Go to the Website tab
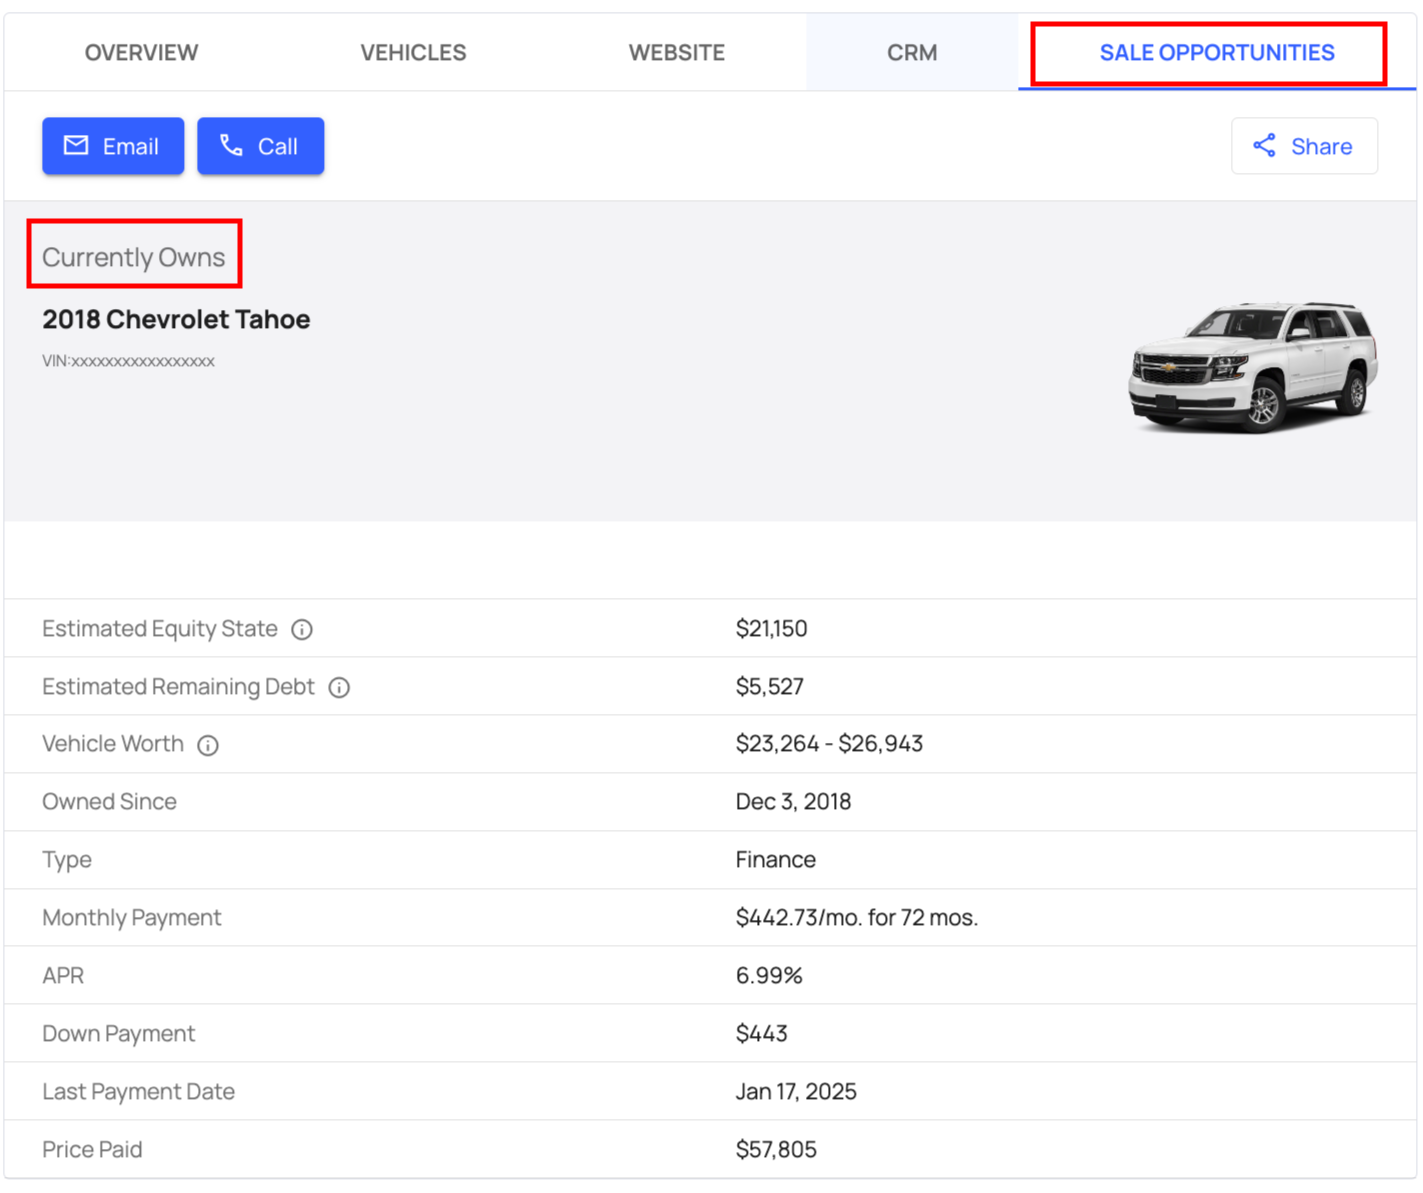The image size is (1423, 1193). tap(676, 53)
